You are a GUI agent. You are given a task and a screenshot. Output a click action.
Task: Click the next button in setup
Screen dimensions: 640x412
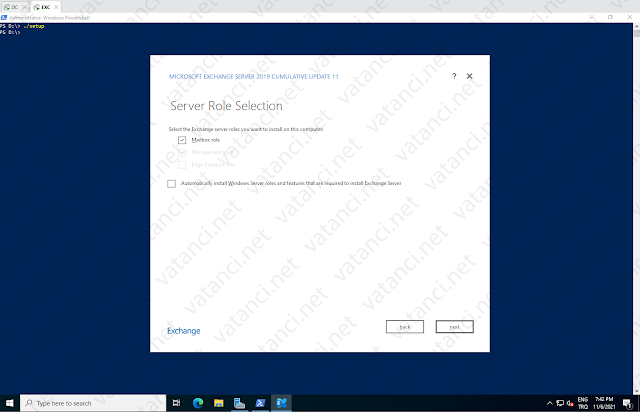(x=455, y=327)
